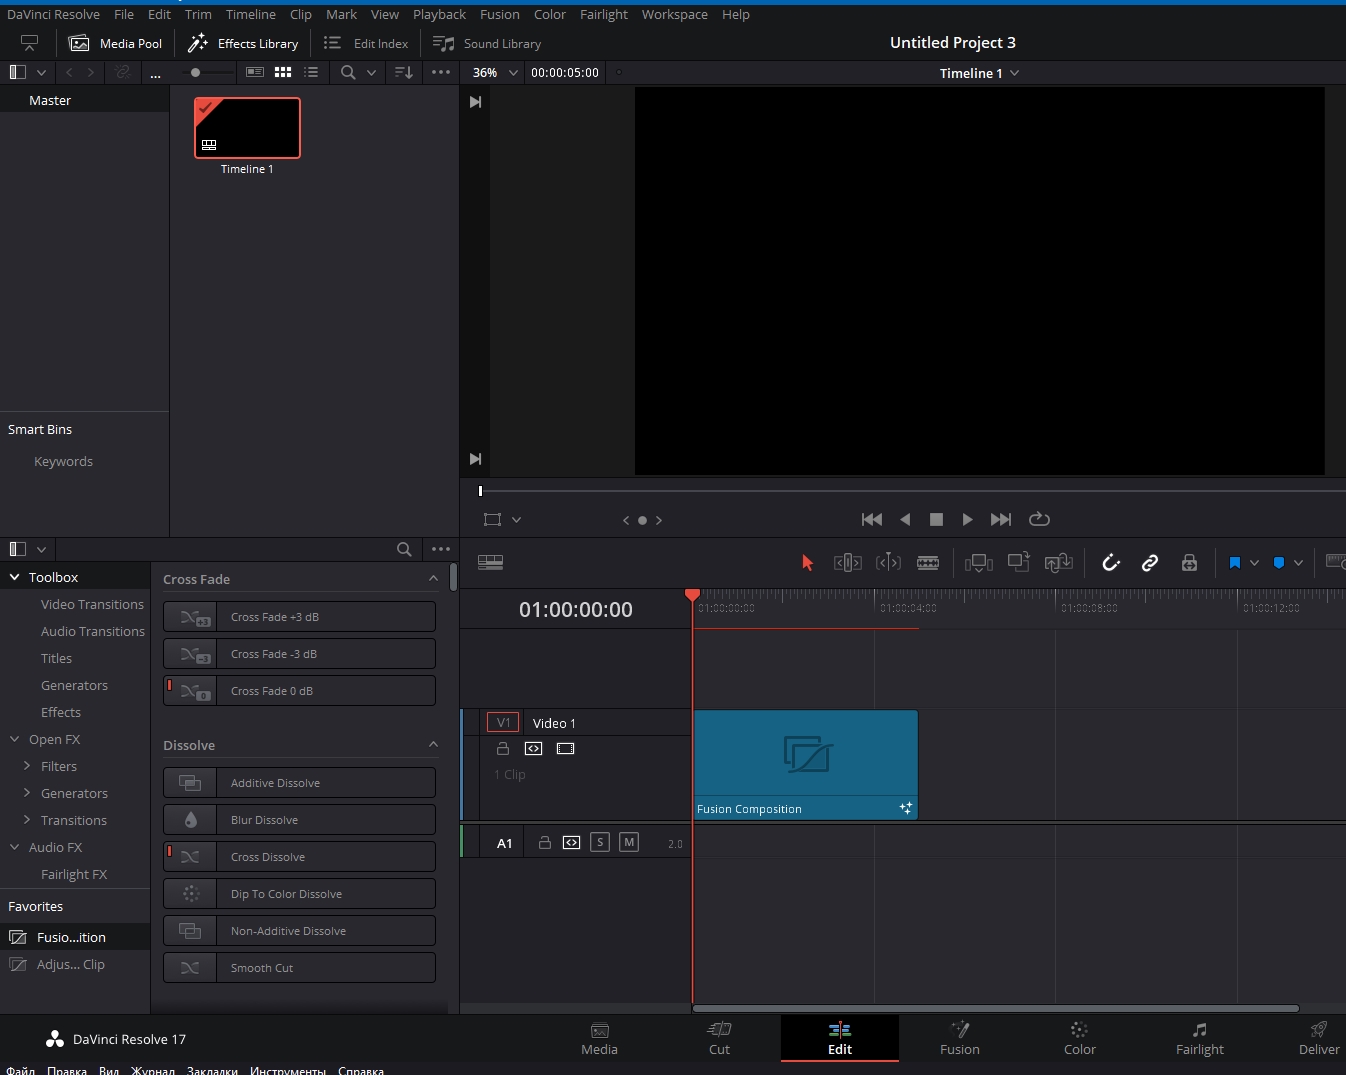Activate the Dynamic Trim Mode tool

(888, 563)
